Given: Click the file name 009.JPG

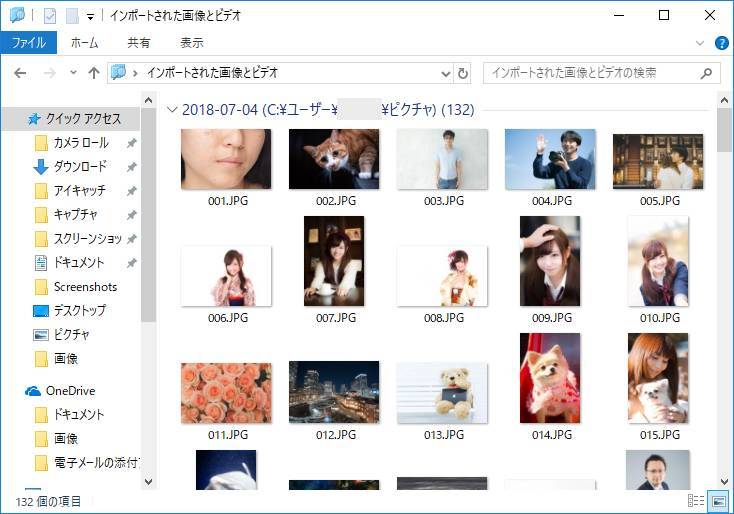Looking at the screenshot, I should pyautogui.click(x=552, y=318).
